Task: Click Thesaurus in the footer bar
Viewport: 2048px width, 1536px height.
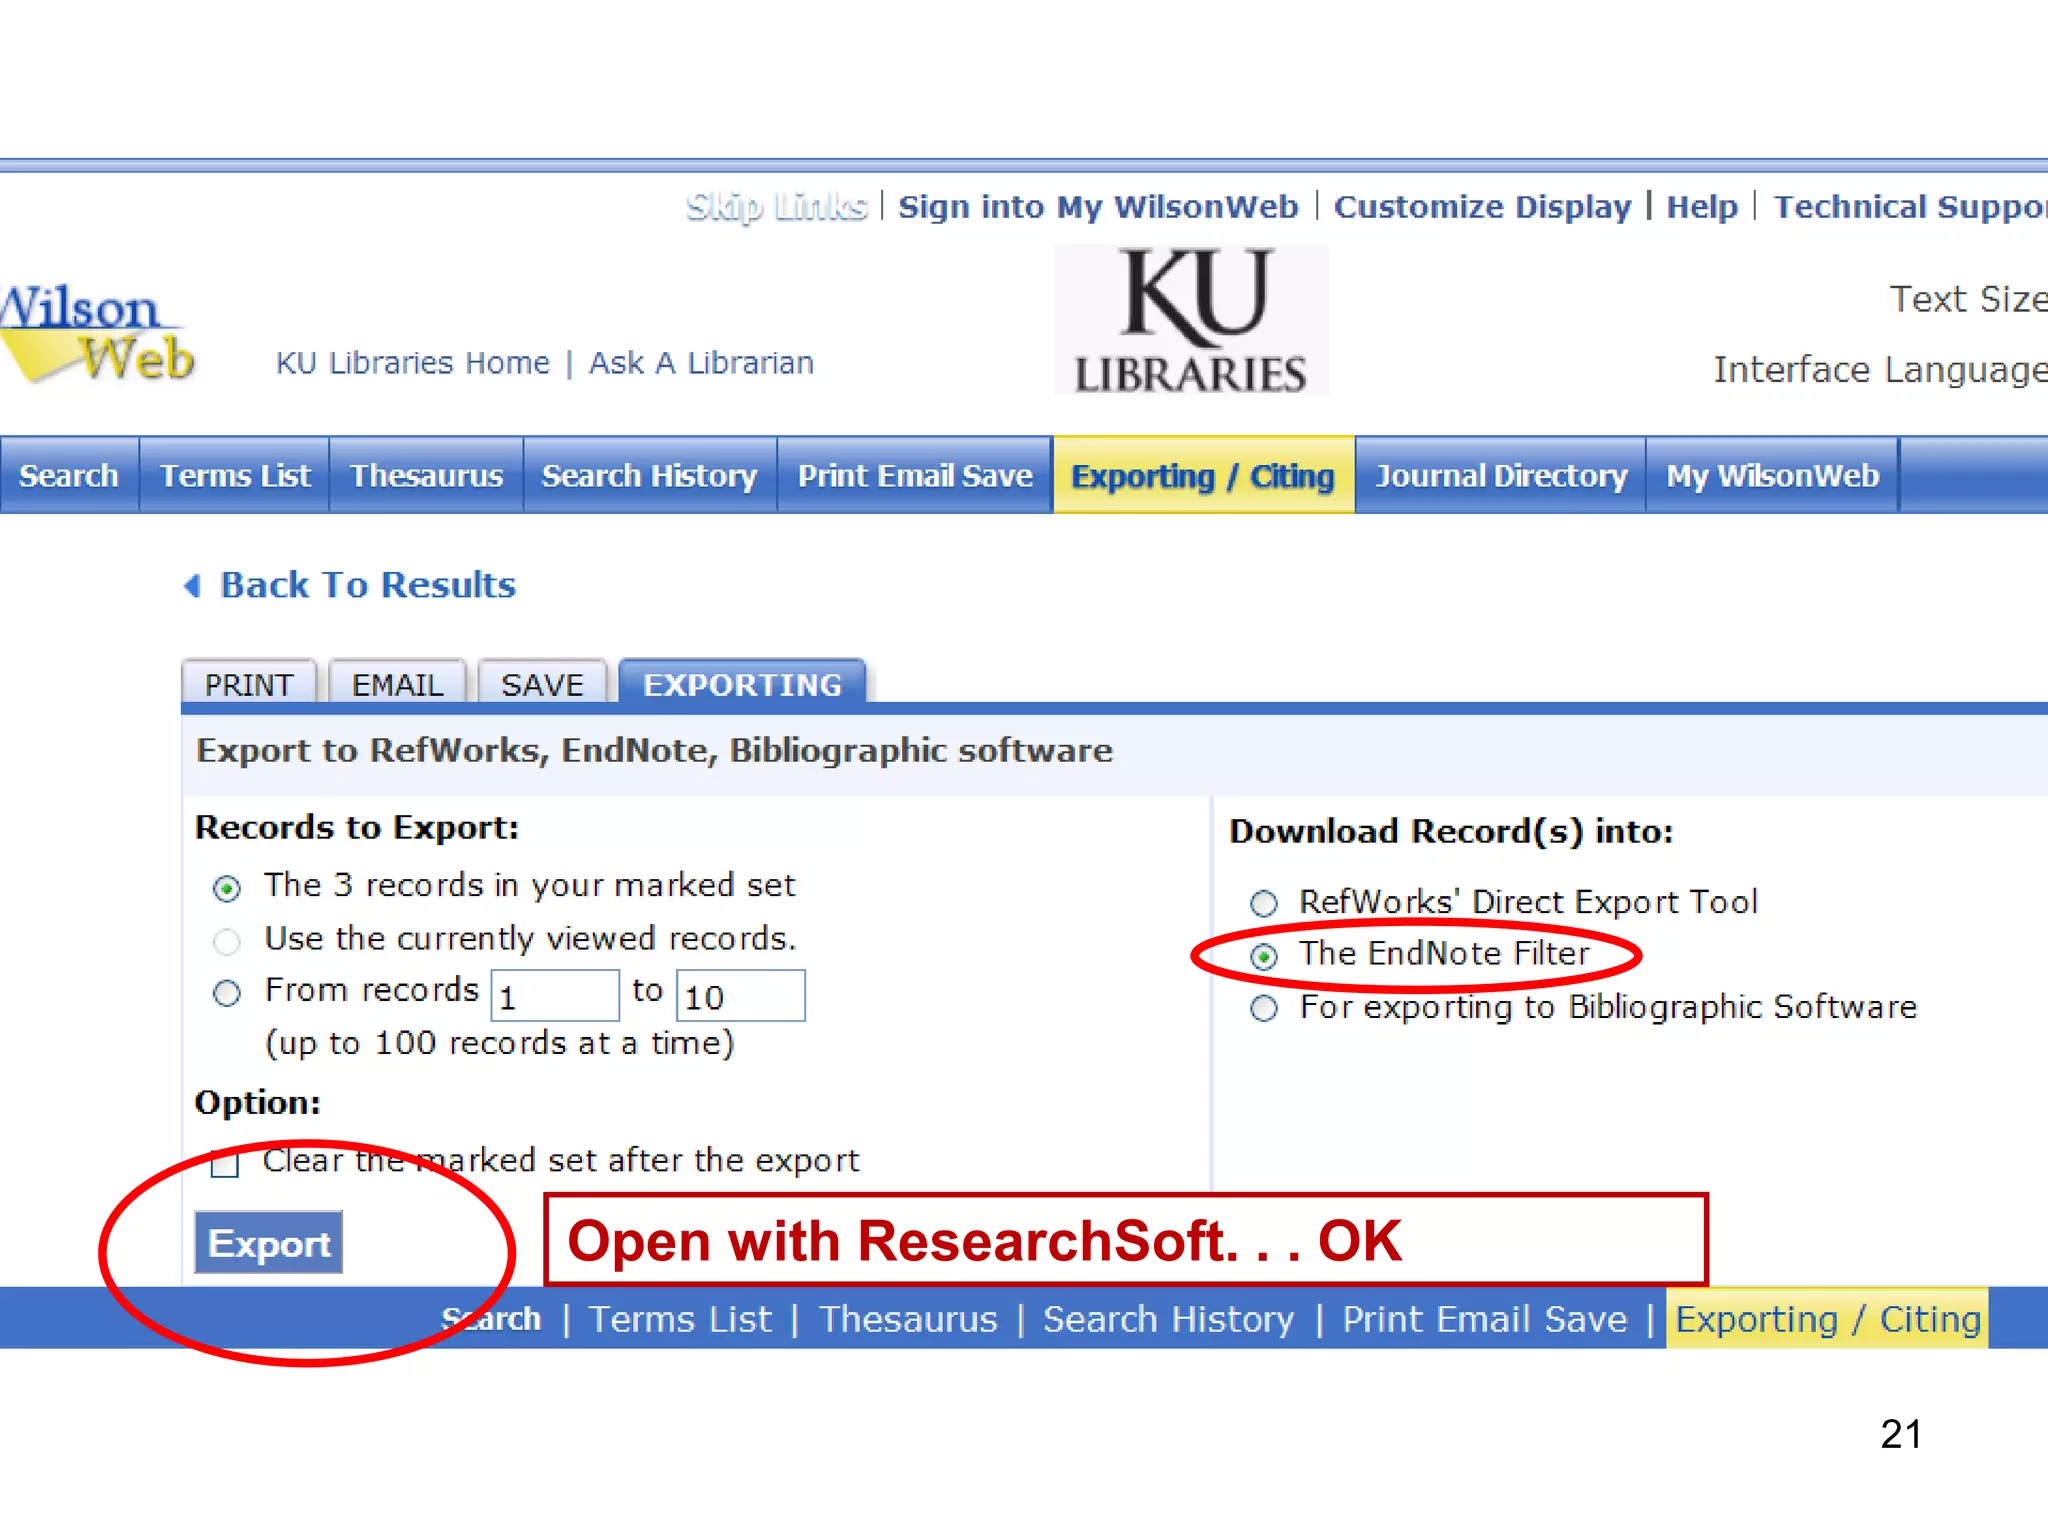Action: (x=909, y=1320)
